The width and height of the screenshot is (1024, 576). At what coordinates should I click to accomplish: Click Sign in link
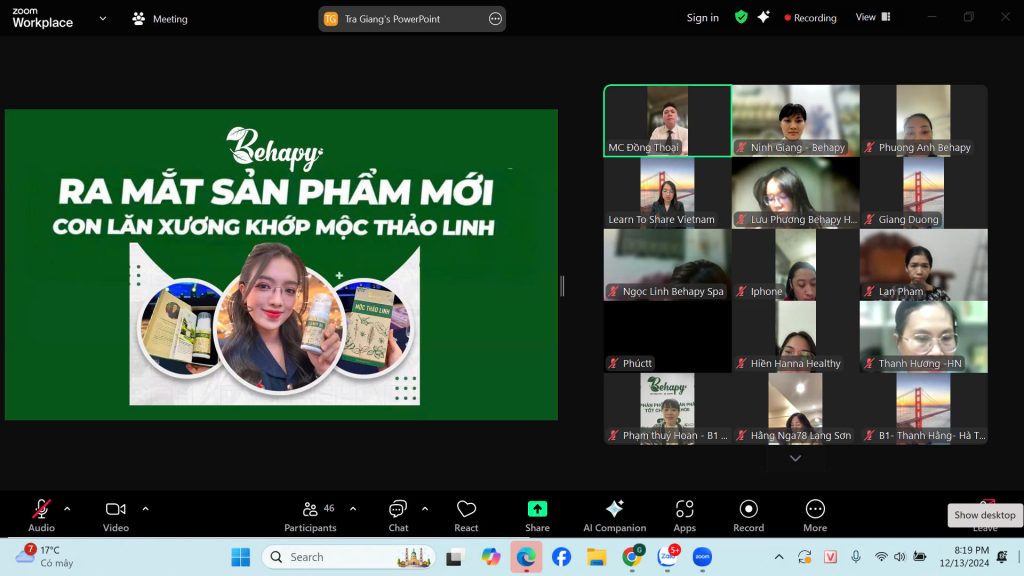[702, 18]
